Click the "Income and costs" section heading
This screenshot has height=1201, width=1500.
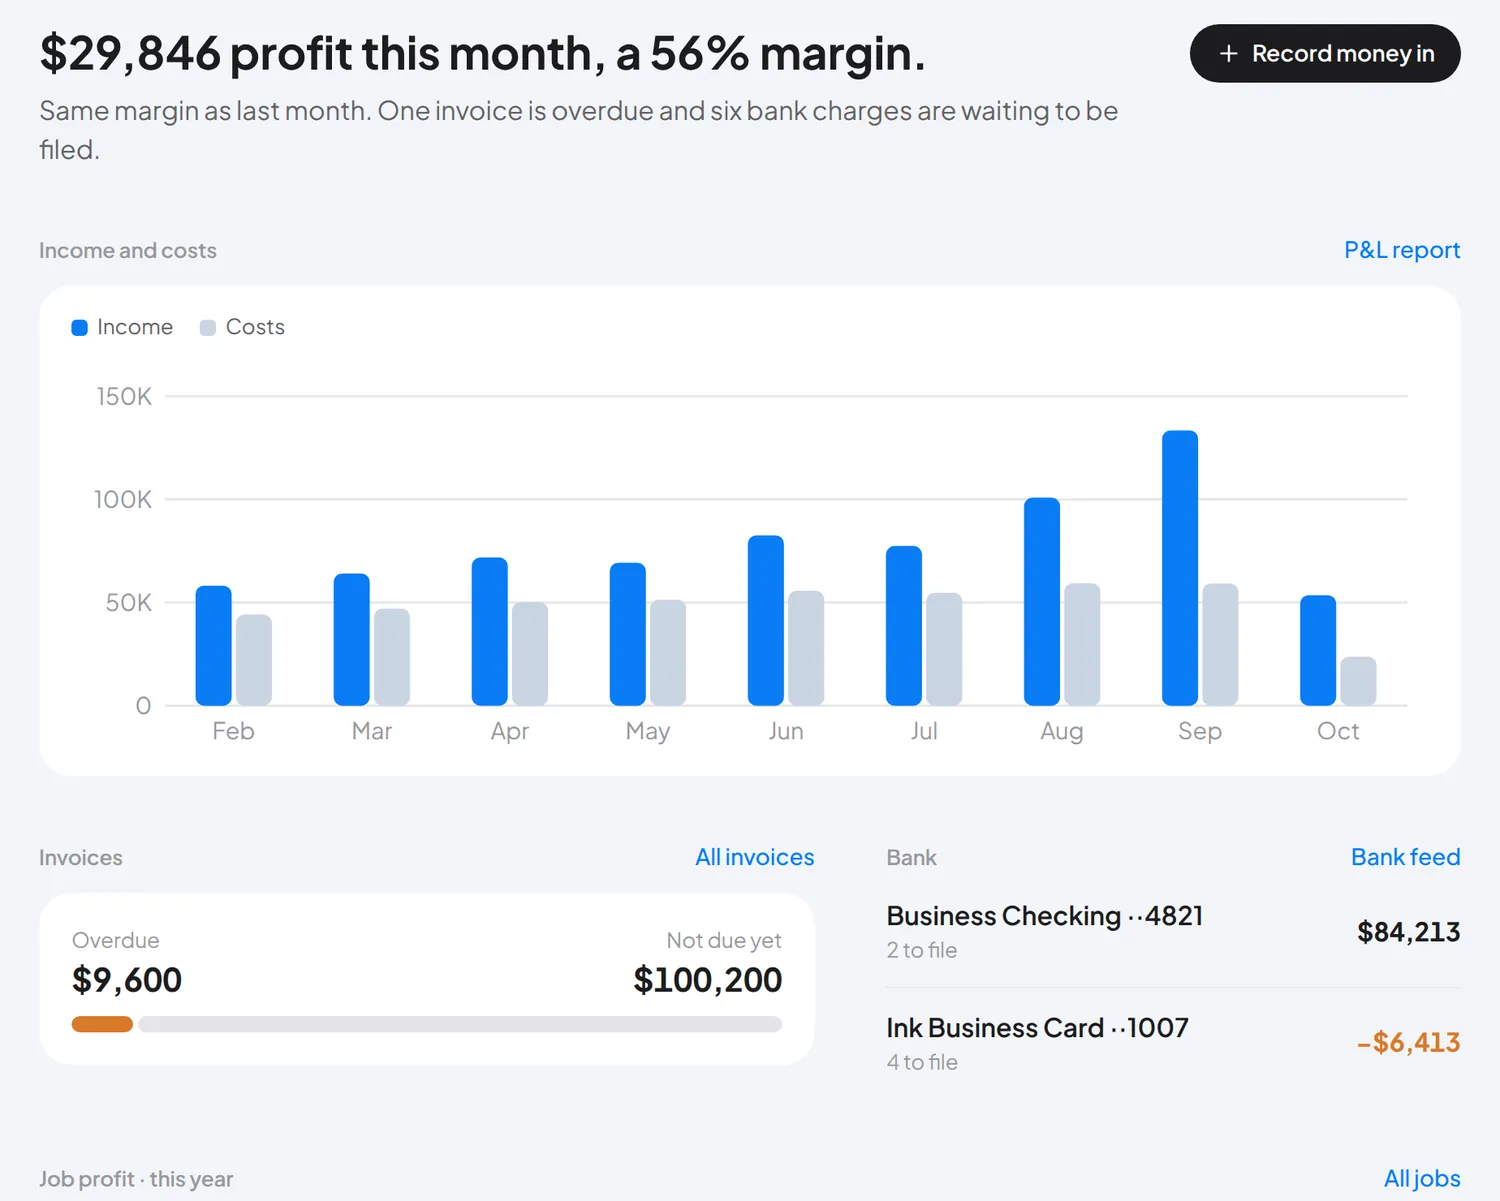point(128,251)
